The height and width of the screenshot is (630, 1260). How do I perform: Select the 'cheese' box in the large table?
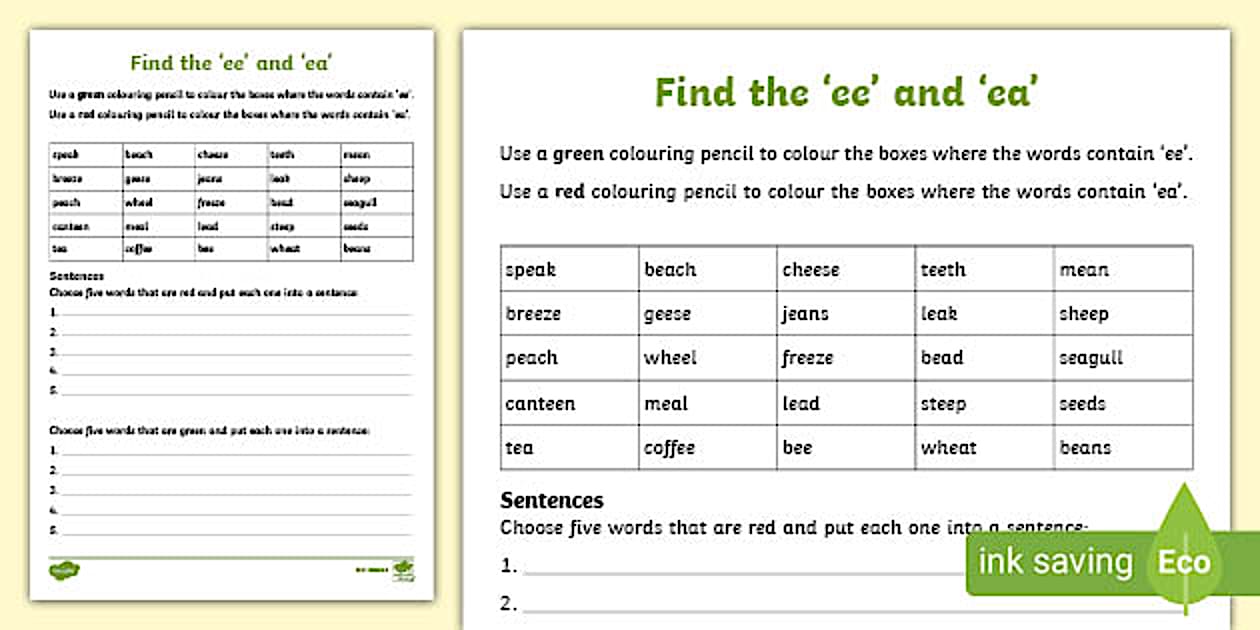tap(845, 270)
